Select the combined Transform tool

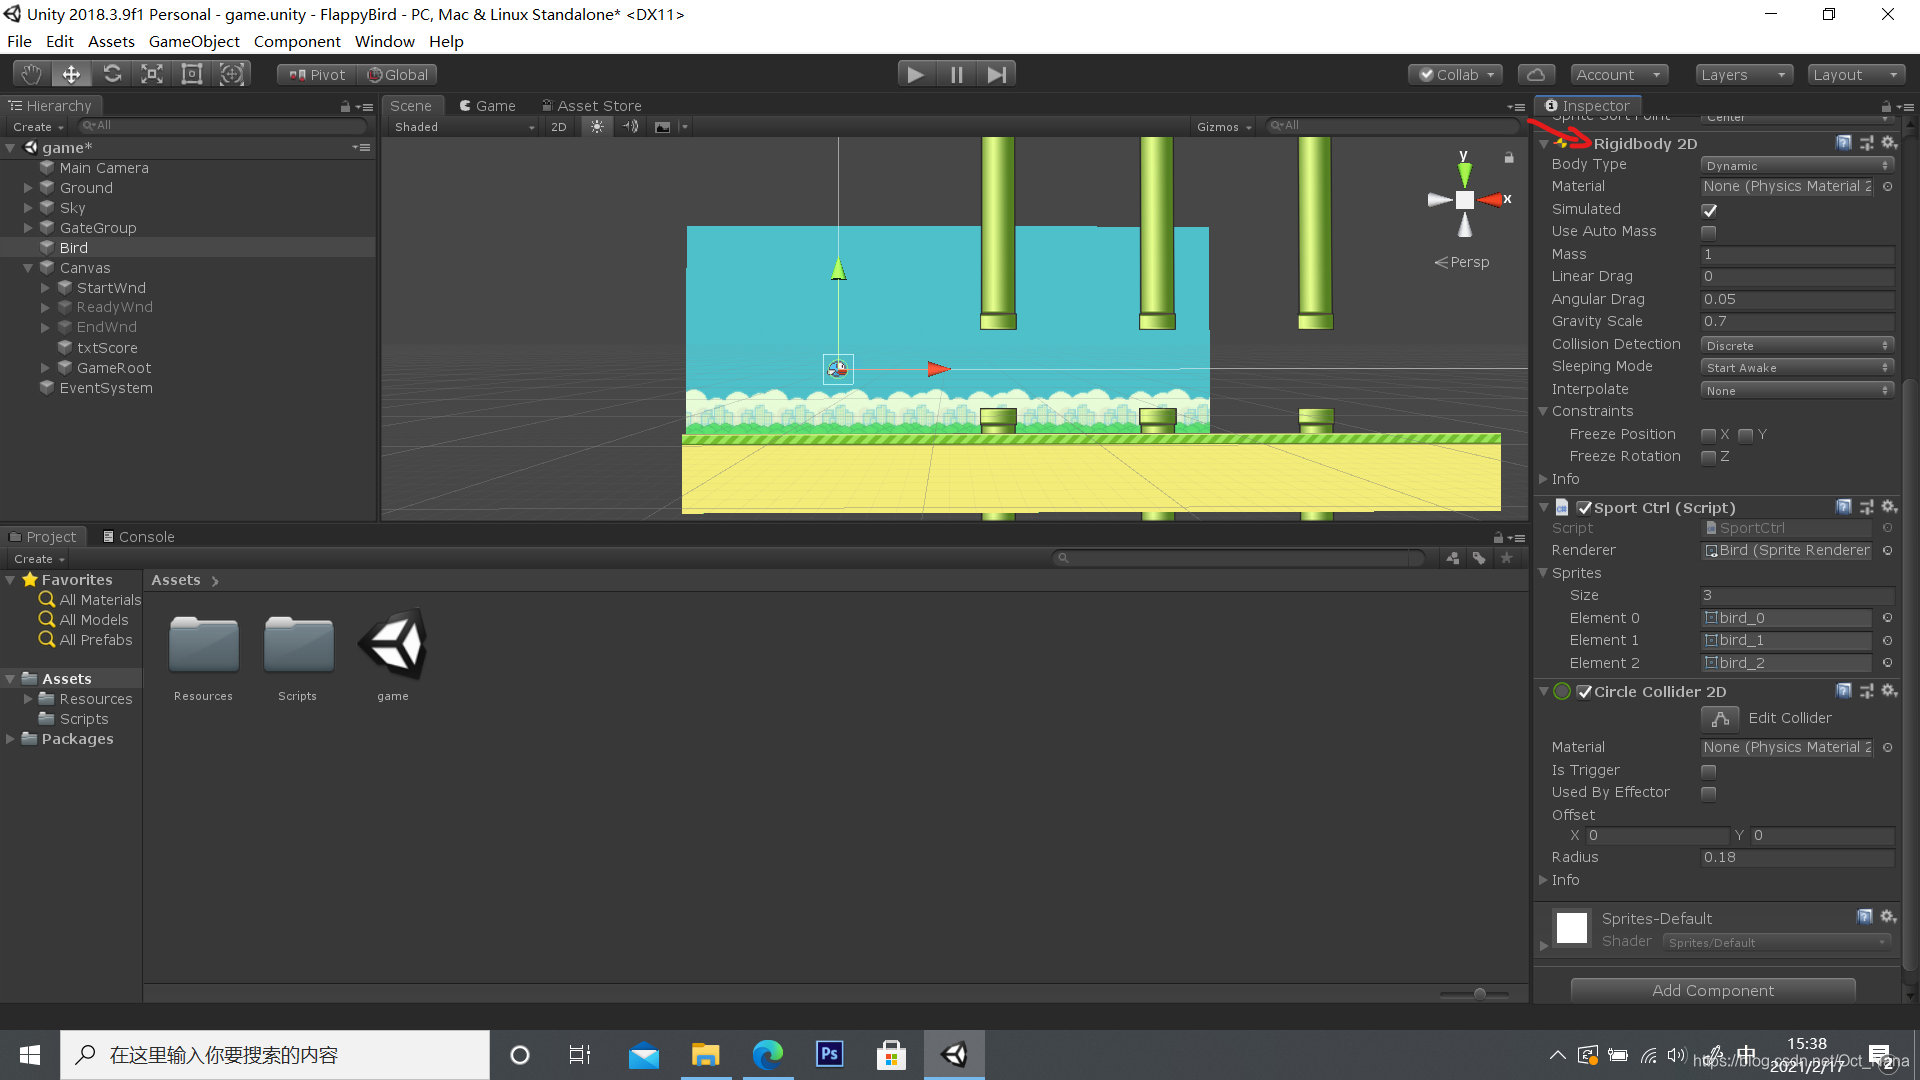tap(232, 74)
